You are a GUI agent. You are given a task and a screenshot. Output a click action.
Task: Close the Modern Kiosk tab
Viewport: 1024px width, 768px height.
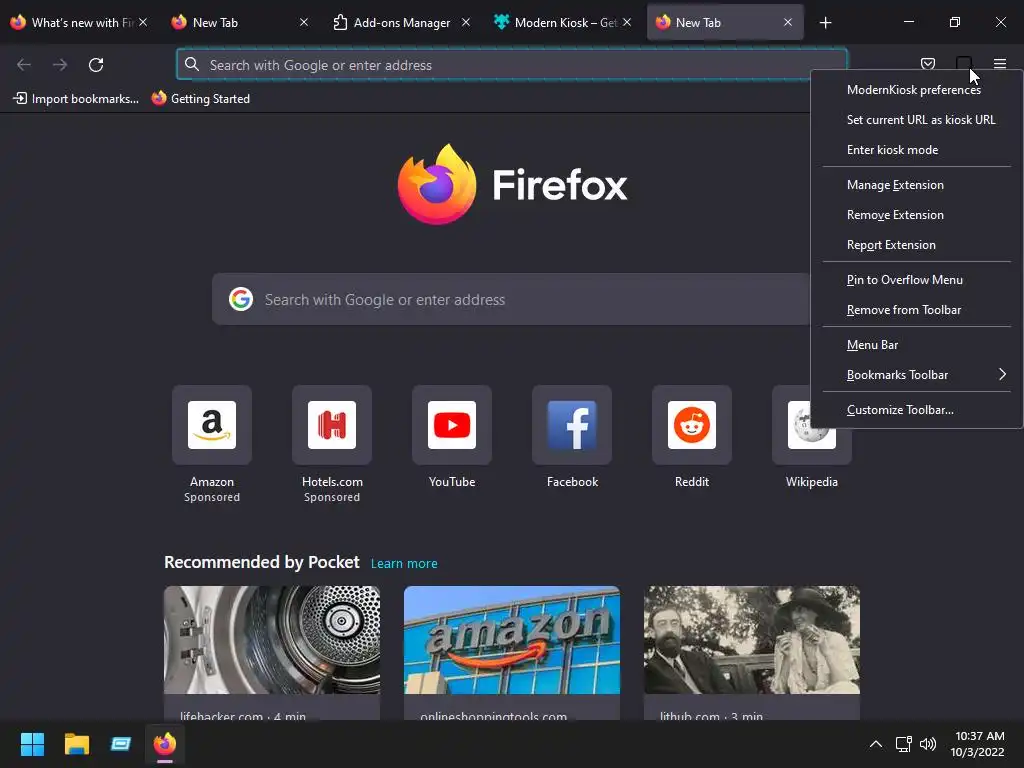click(x=627, y=22)
